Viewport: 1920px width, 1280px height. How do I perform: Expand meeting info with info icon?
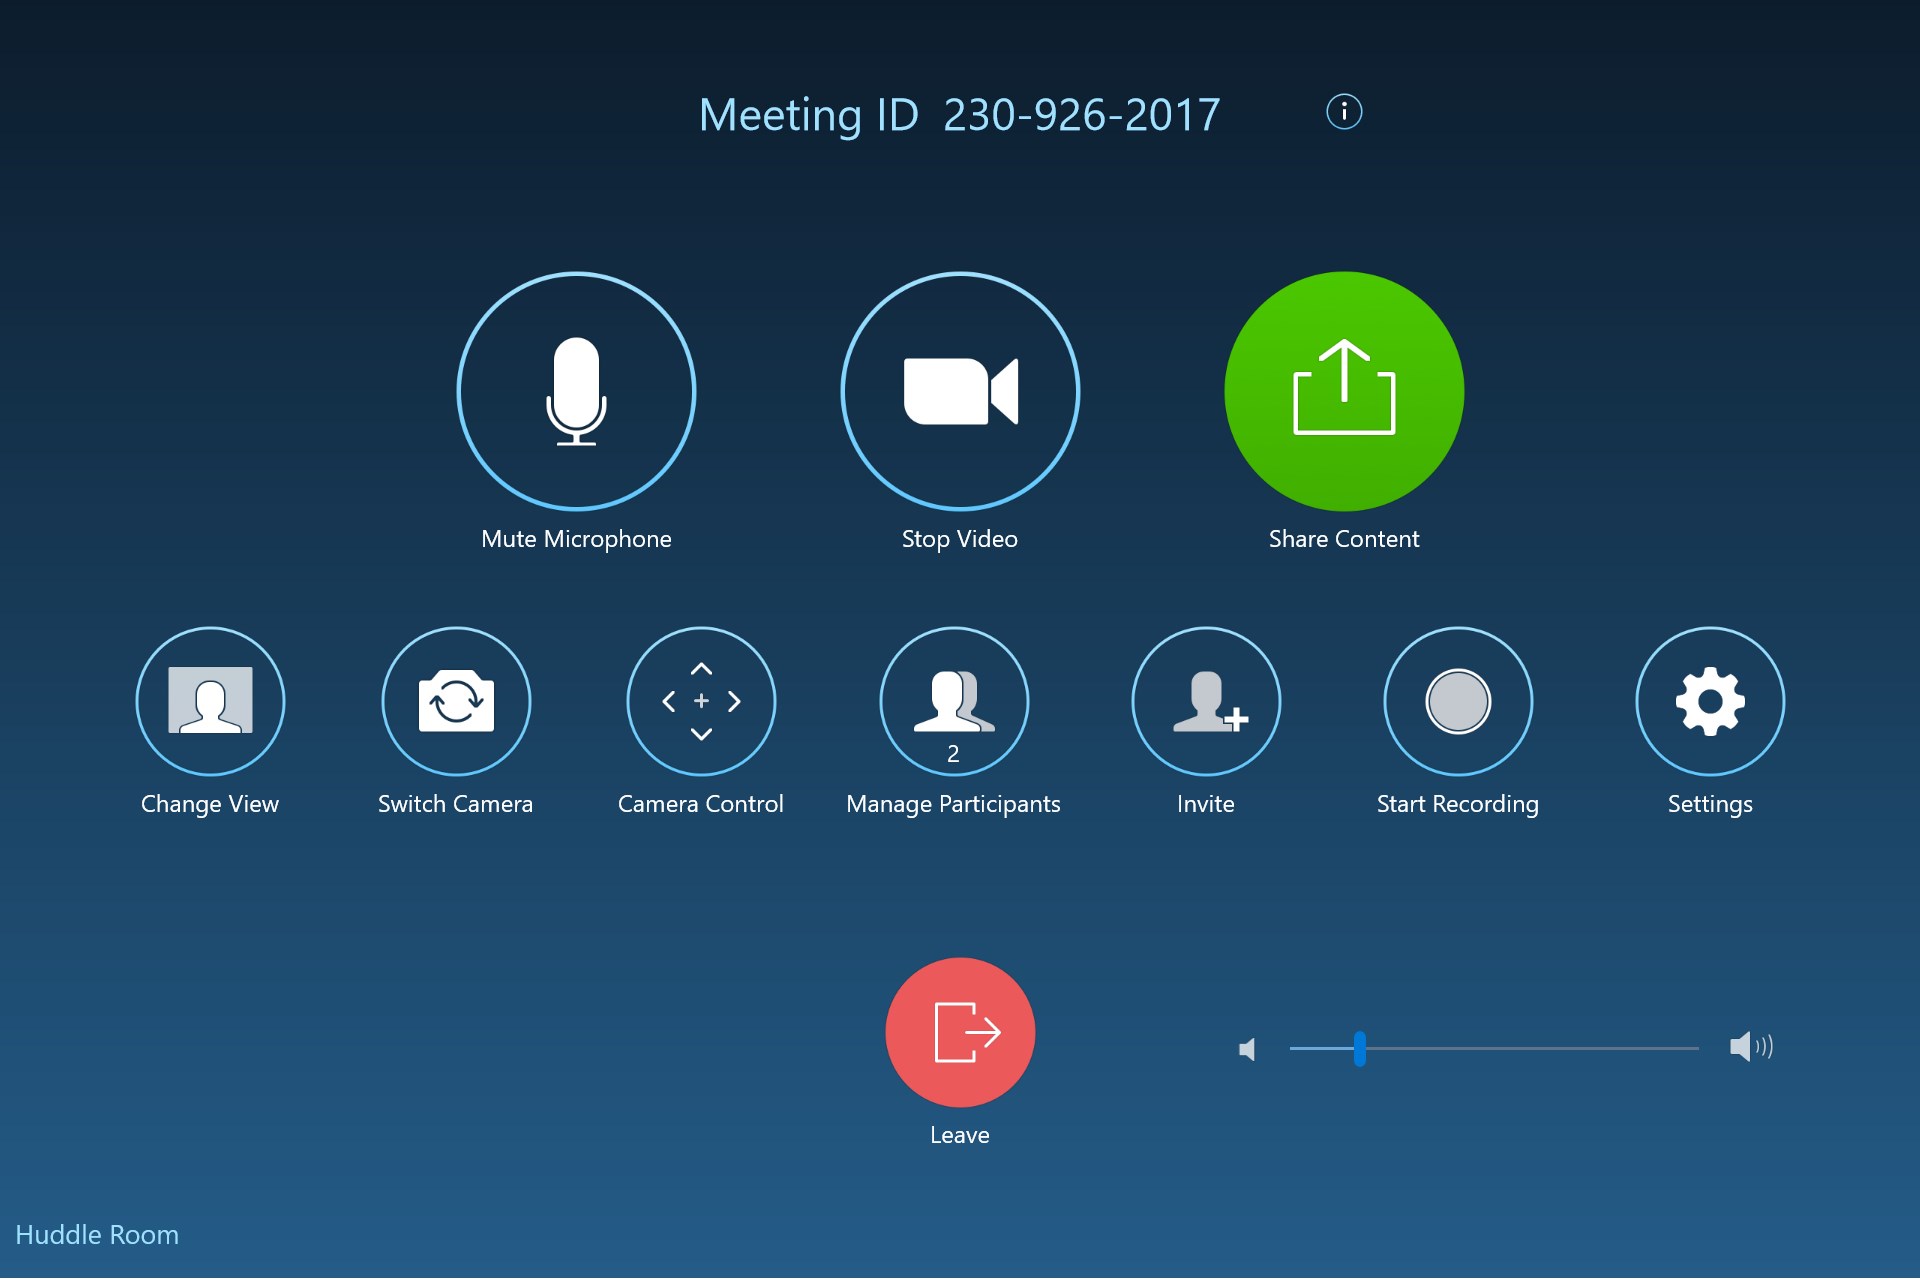pos(1344,109)
